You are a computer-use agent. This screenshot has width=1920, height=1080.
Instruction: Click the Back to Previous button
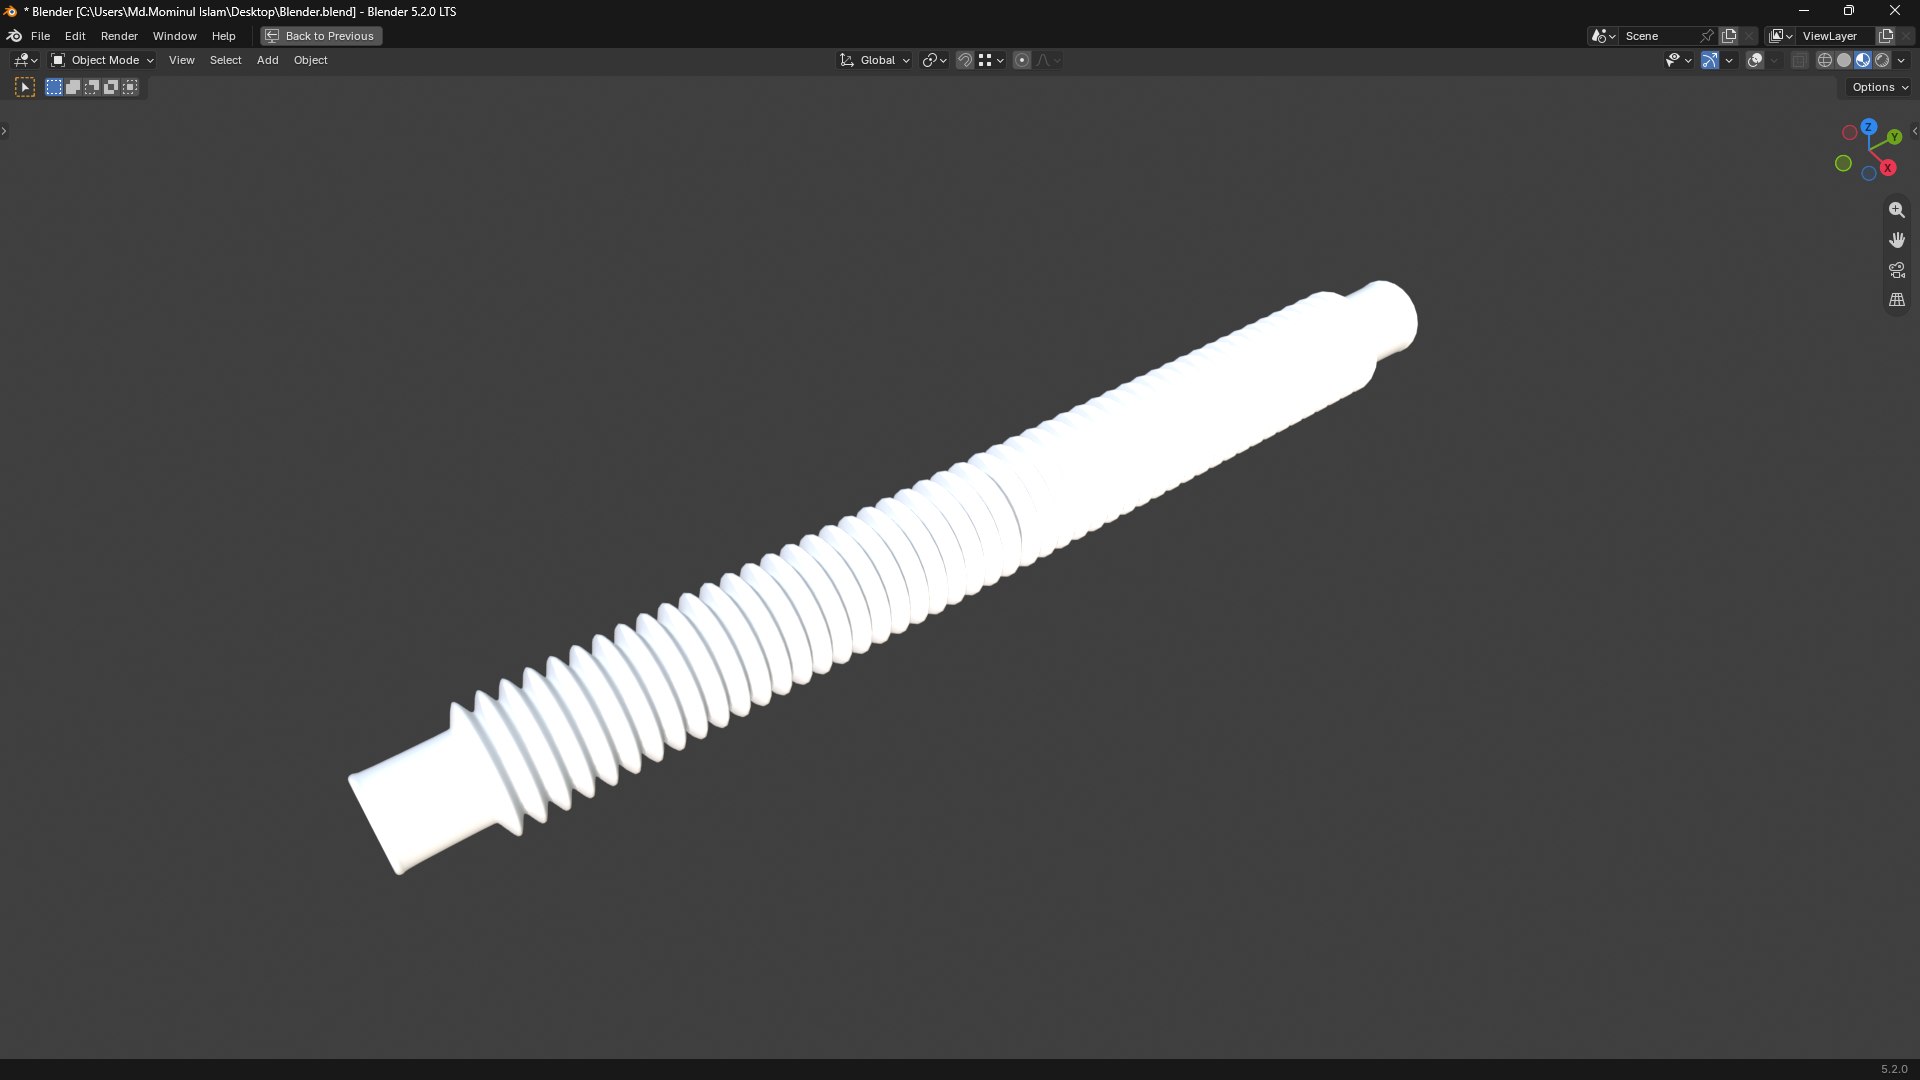point(321,36)
